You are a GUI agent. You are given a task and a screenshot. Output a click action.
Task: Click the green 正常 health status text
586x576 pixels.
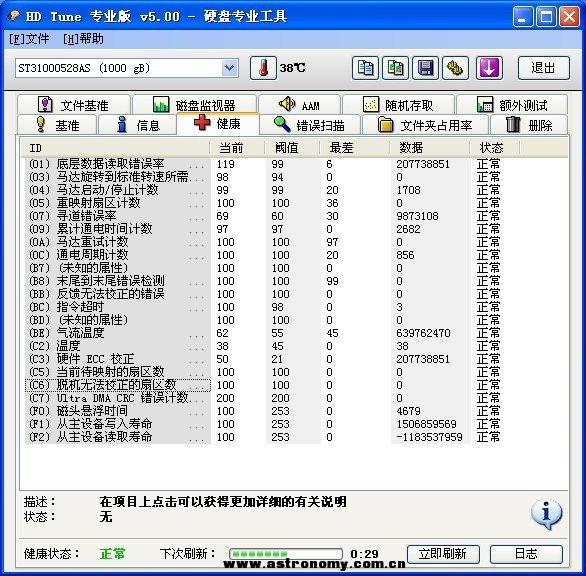tap(112, 554)
